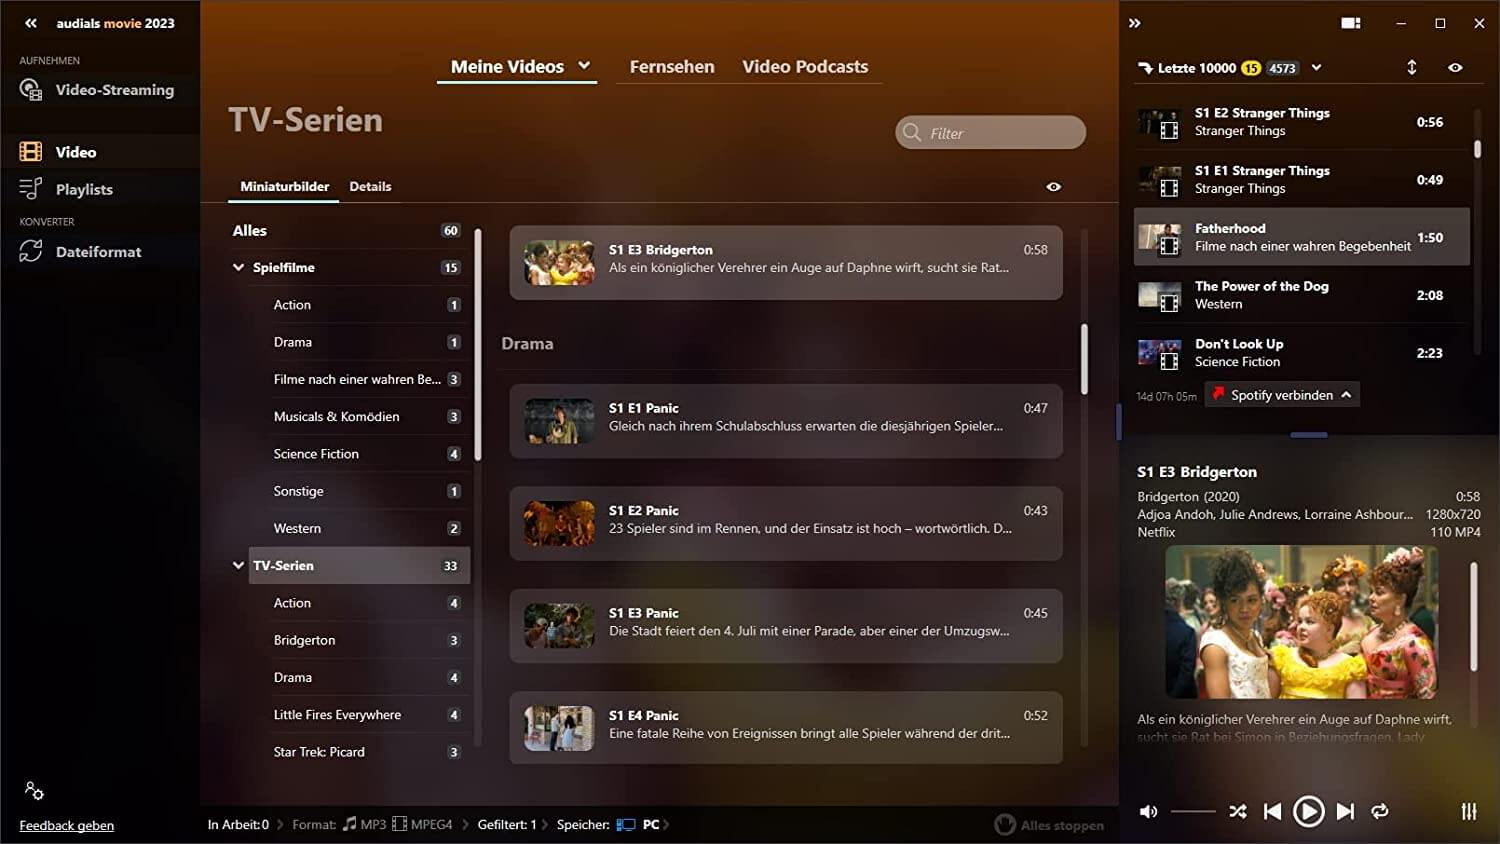Collapse the Spielfilme tree category
The image size is (1500, 844).
coord(238,268)
